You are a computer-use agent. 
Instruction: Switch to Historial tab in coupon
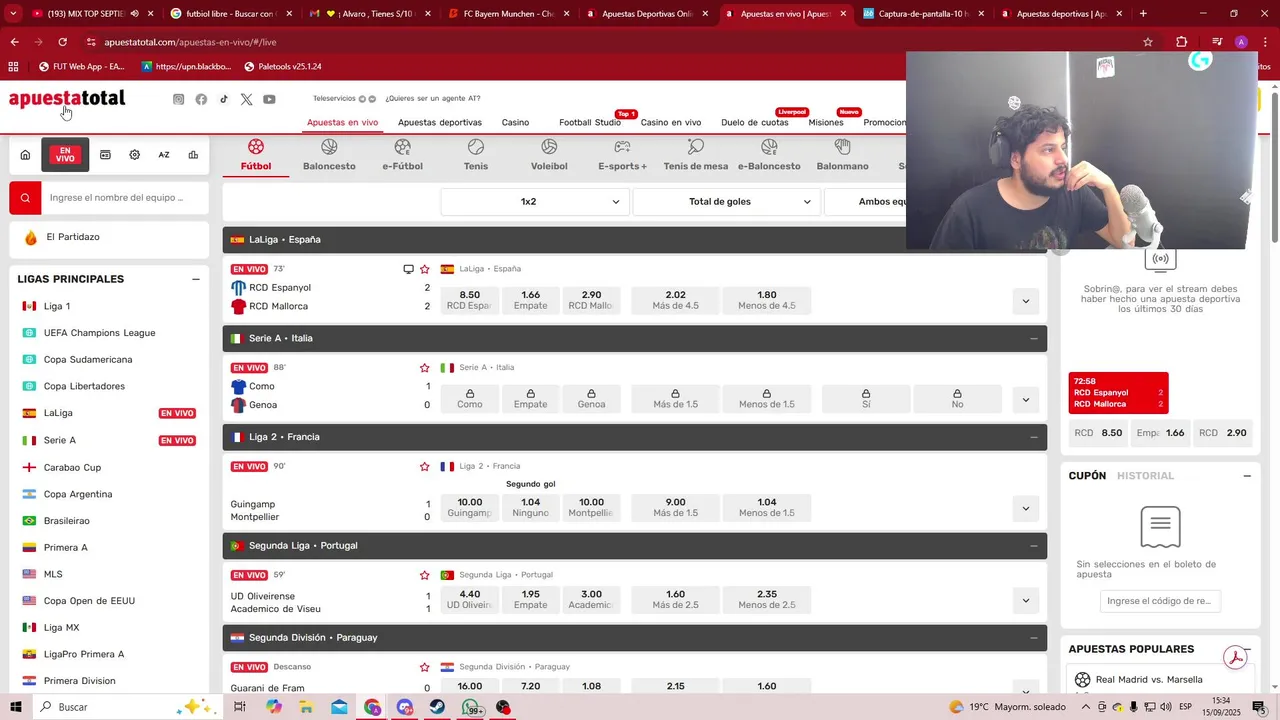[1145, 476]
